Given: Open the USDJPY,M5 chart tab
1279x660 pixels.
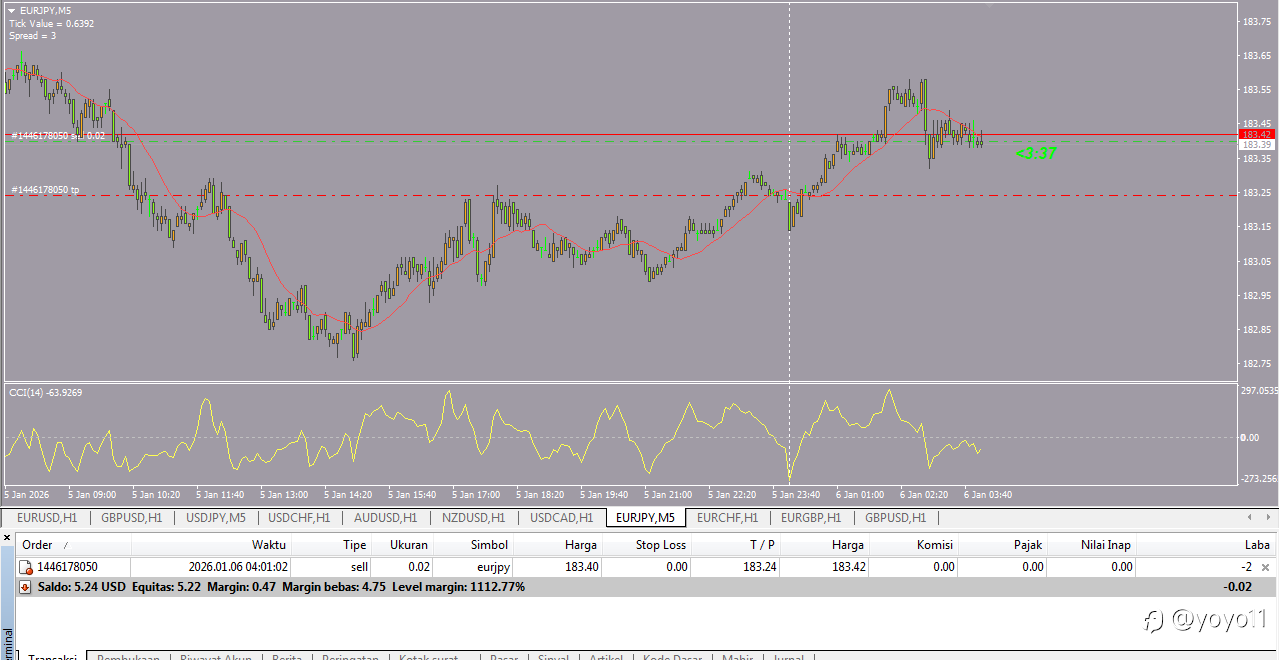Looking at the screenshot, I should (x=215, y=518).
